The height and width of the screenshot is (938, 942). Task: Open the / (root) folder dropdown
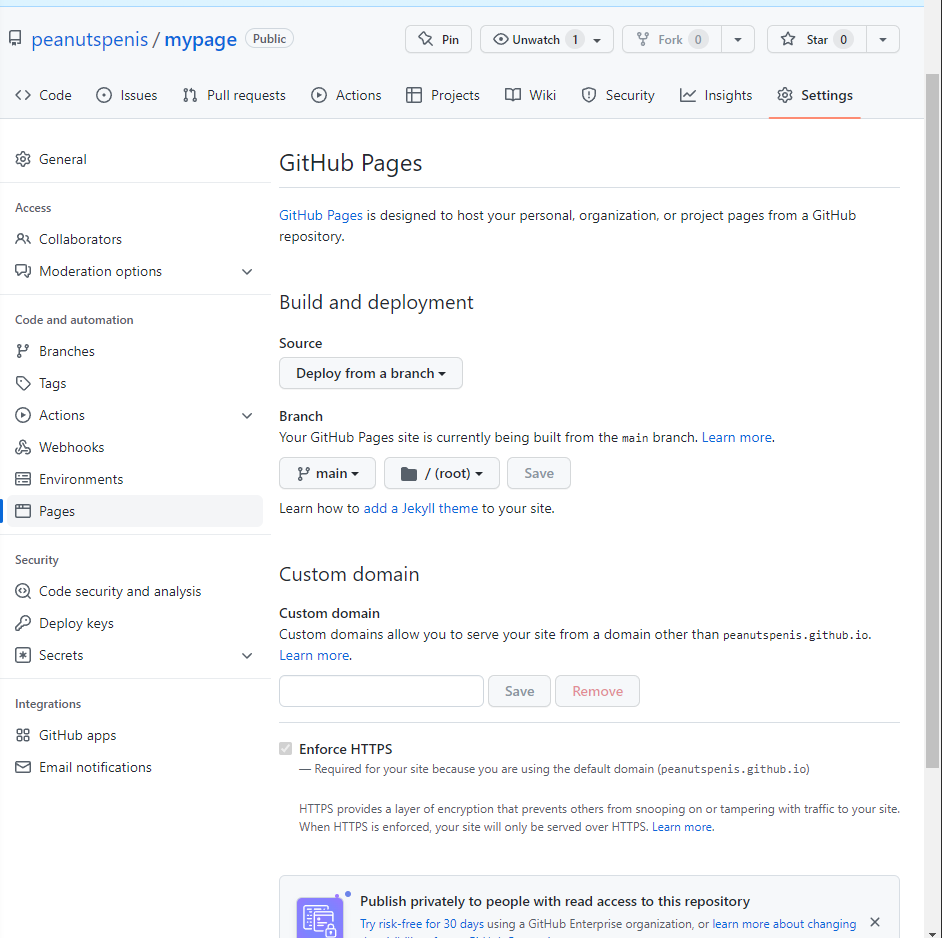pos(442,474)
